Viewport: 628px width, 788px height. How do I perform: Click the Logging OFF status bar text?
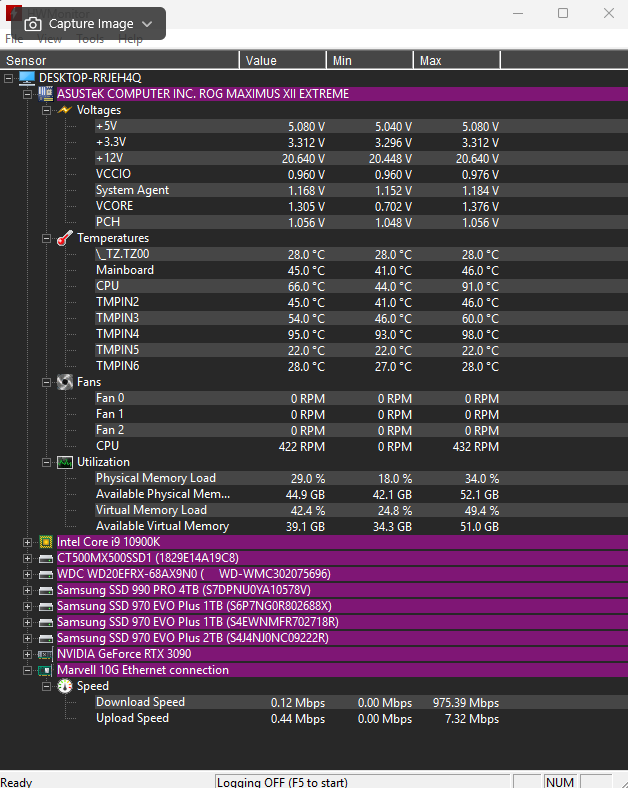point(282,782)
